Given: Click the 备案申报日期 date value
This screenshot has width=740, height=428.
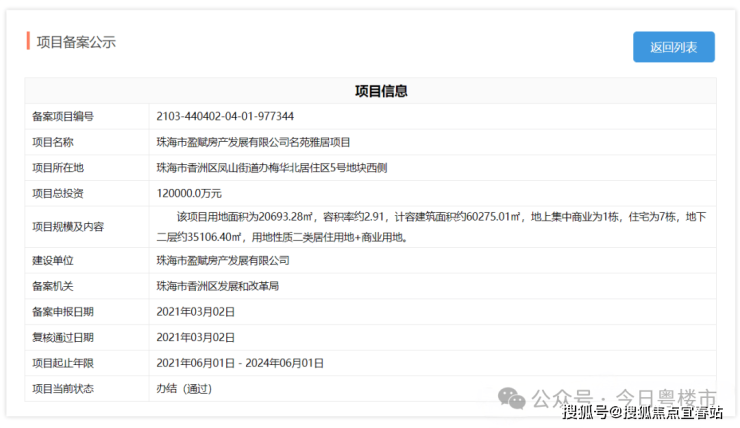Looking at the screenshot, I should point(196,312).
